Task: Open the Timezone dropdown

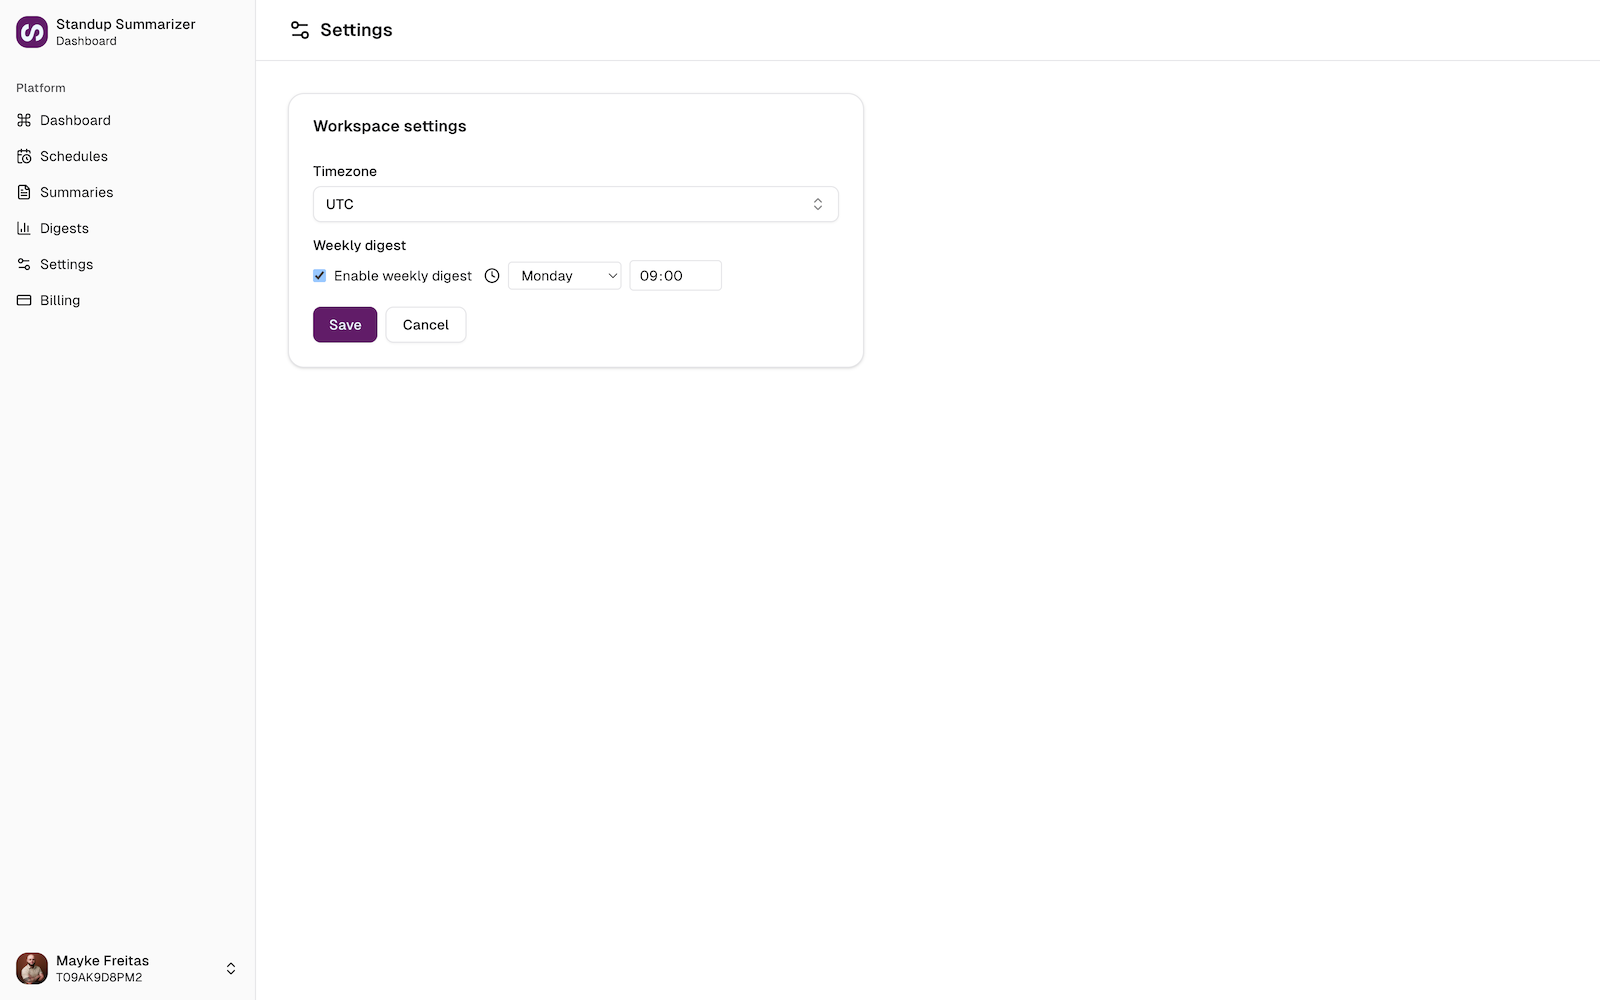Action: pos(575,204)
